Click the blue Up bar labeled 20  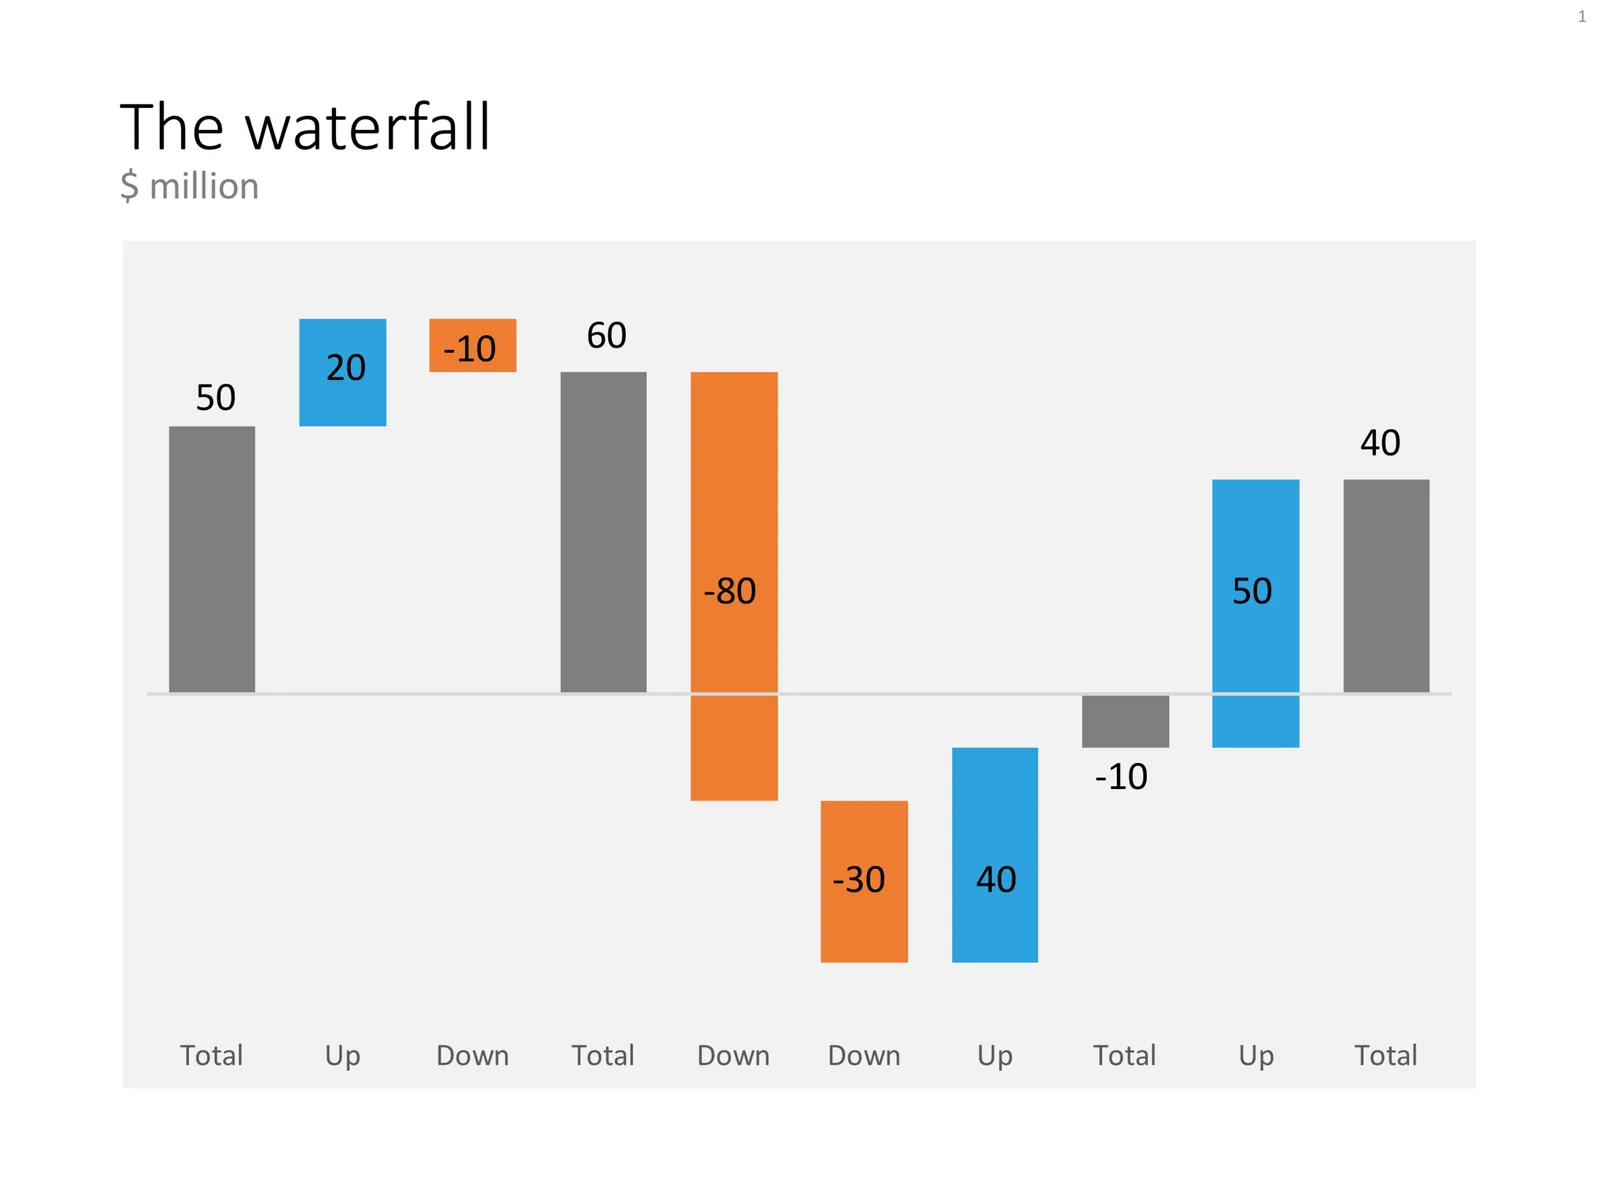pyautogui.click(x=342, y=372)
